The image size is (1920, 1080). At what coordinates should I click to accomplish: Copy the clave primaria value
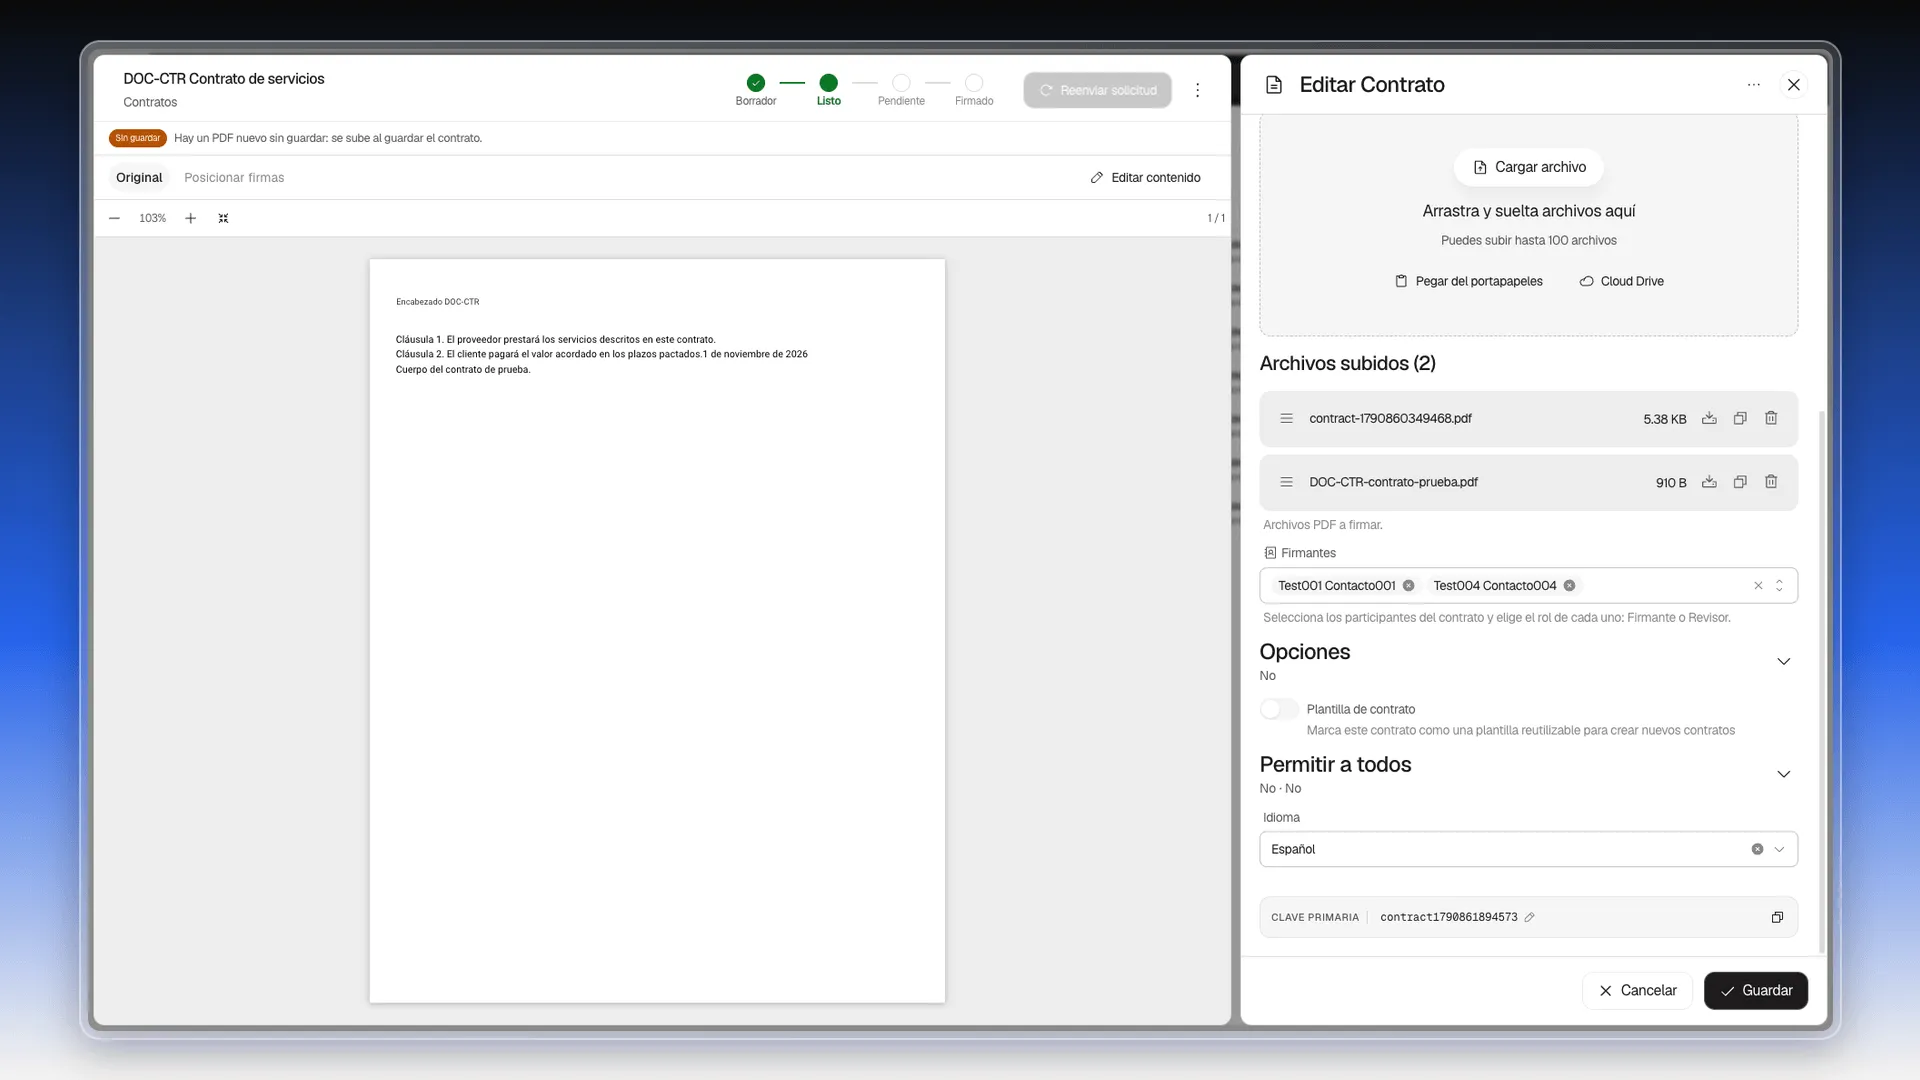1777,917
